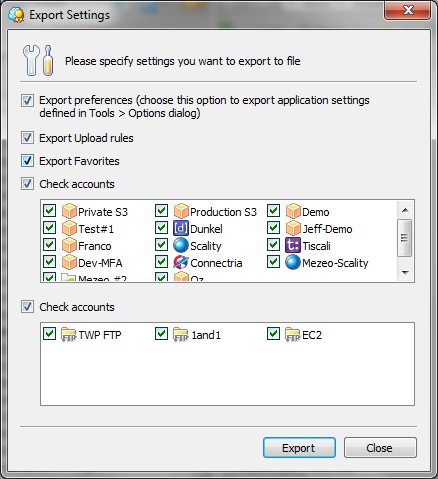Screen dimensions: 438x479
Task: Uncheck the Production S3 account checkbox
Action: 162,211
